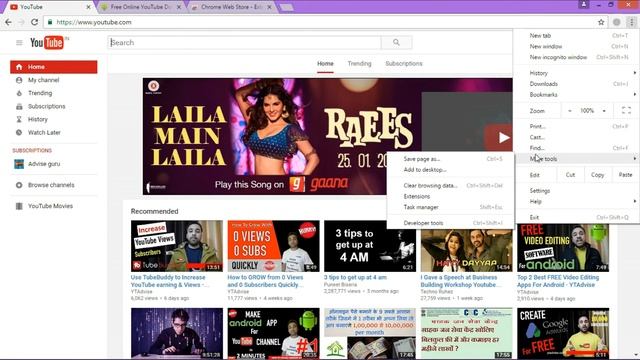Open a new tab with the tab strip button
The height and width of the screenshot is (360, 640).
coord(286,7)
